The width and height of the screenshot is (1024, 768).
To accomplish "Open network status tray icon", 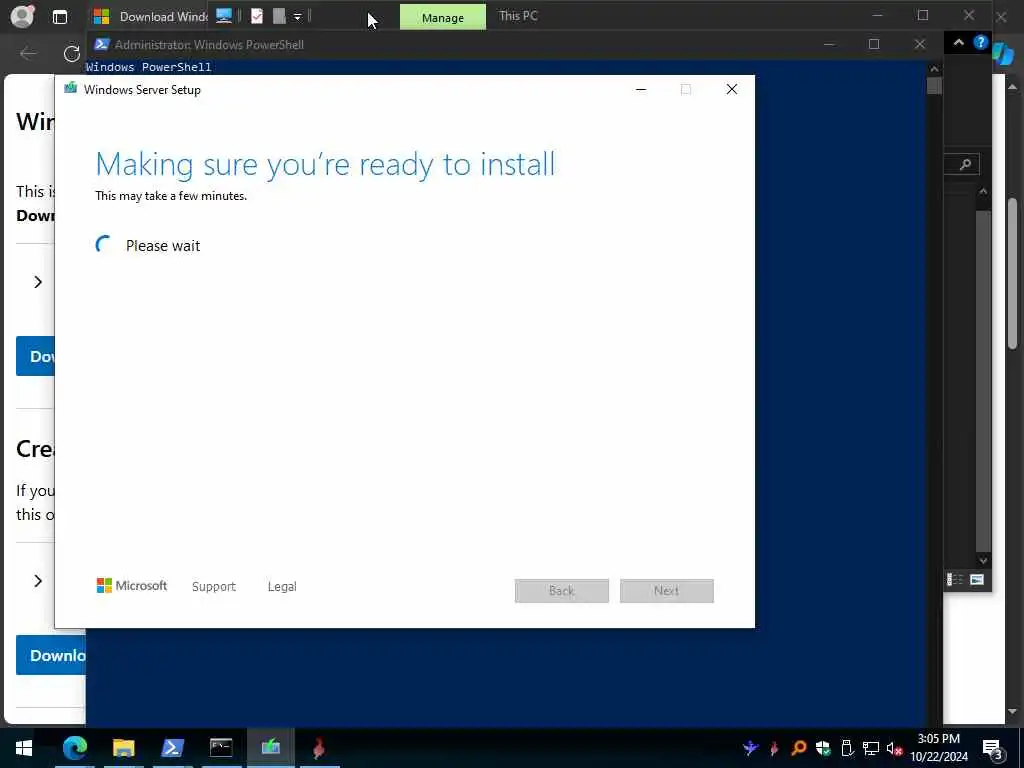I will (871, 748).
